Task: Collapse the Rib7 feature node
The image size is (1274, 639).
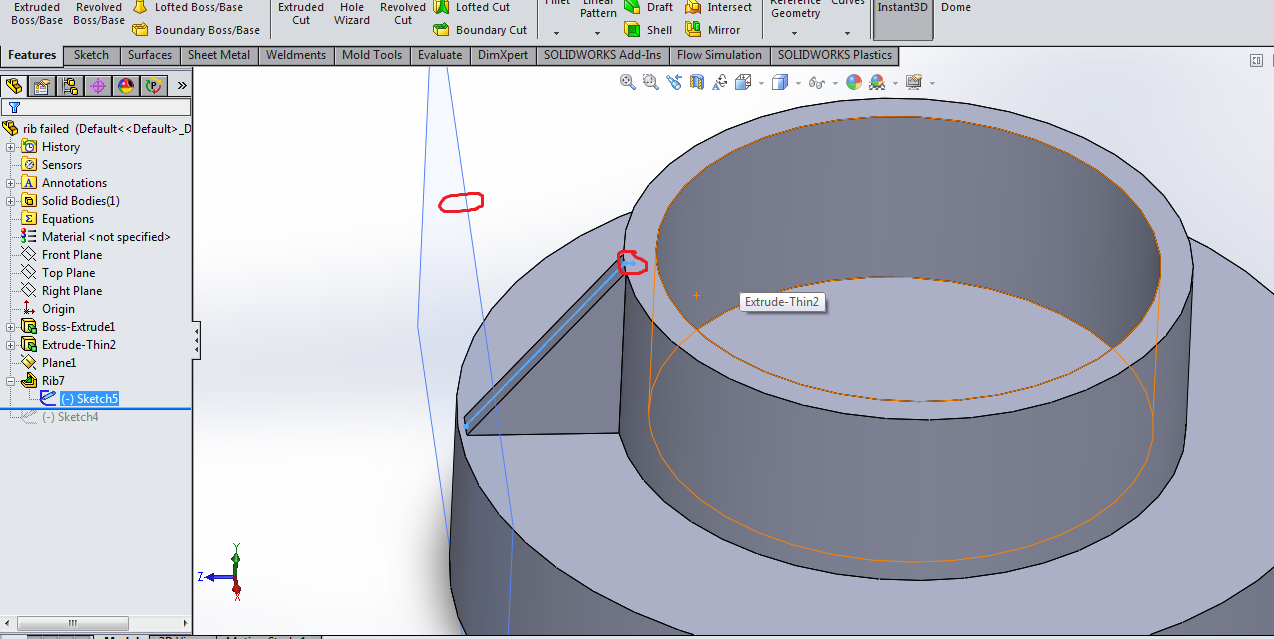Action: pos(11,381)
